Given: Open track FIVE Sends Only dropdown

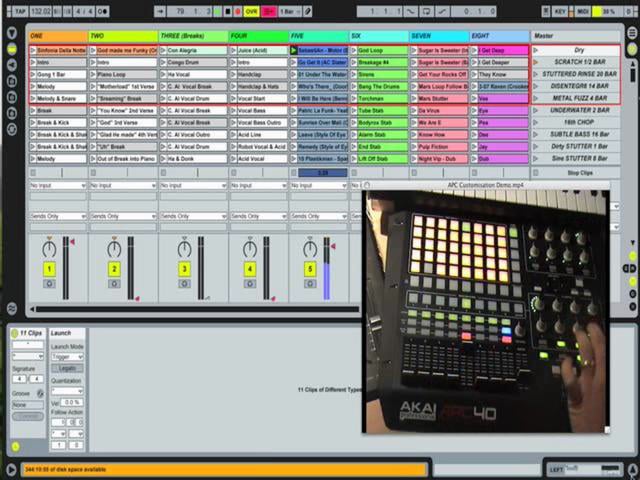Looking at the screenshot, I should click(318, 216).
